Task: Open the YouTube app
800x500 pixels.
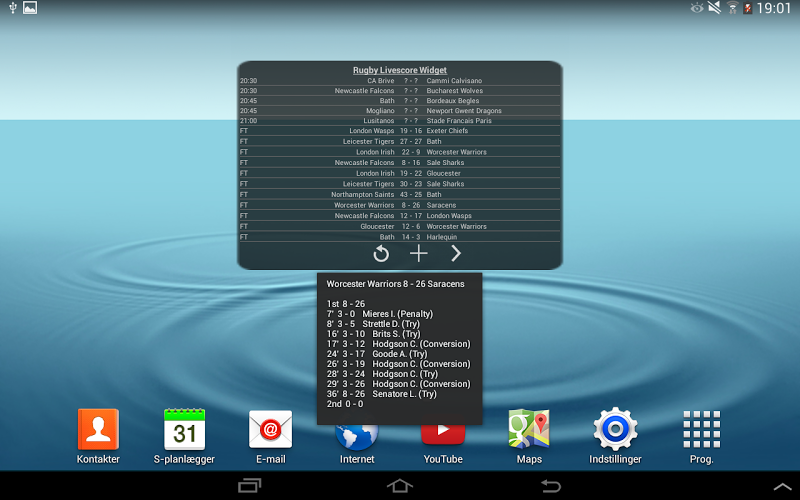Action: (x=443, y=444)
